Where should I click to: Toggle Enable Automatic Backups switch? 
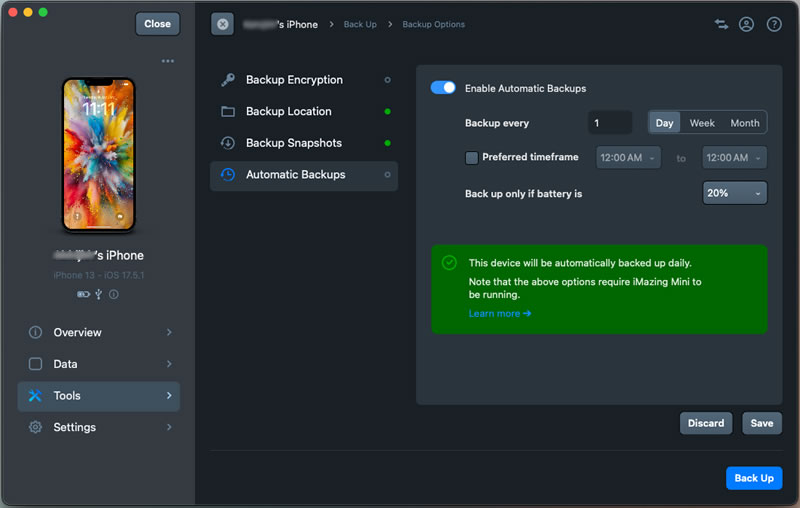point(443,88)
